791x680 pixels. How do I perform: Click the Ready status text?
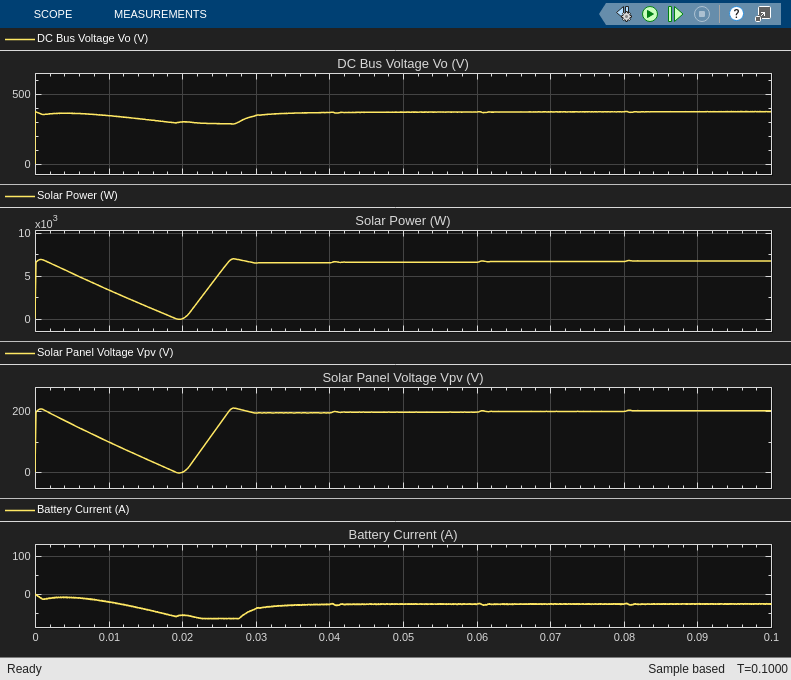click(24, 669)
